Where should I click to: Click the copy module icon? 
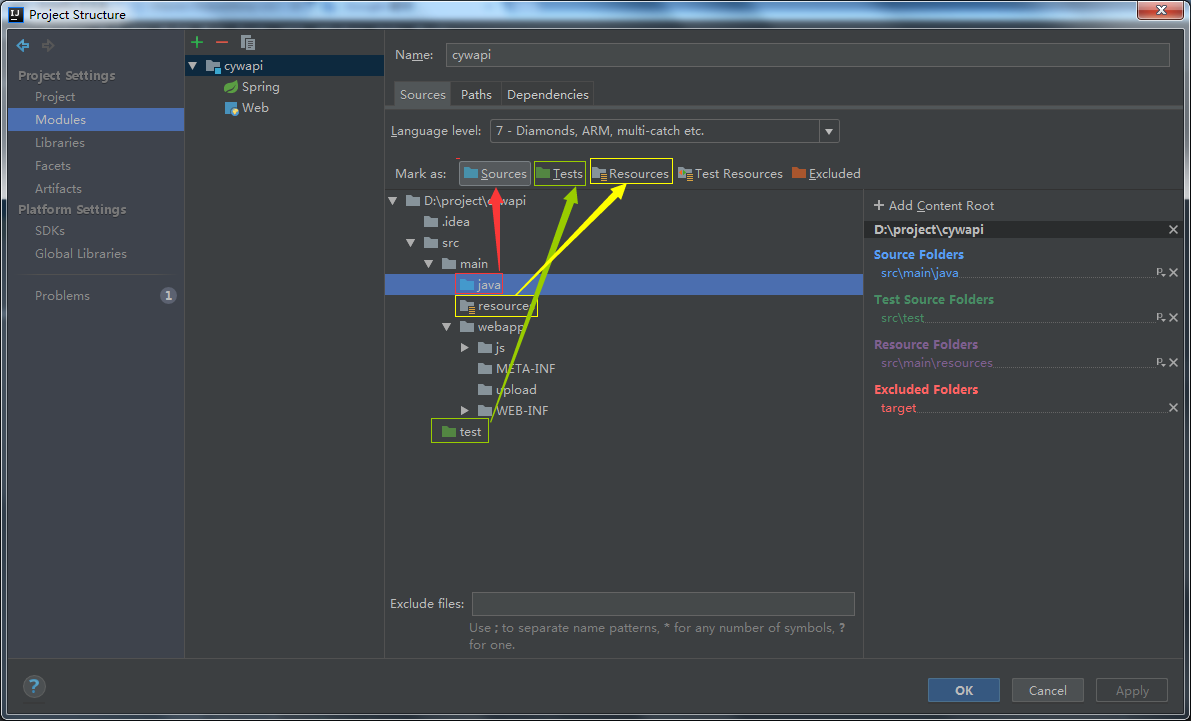(248, 42)
